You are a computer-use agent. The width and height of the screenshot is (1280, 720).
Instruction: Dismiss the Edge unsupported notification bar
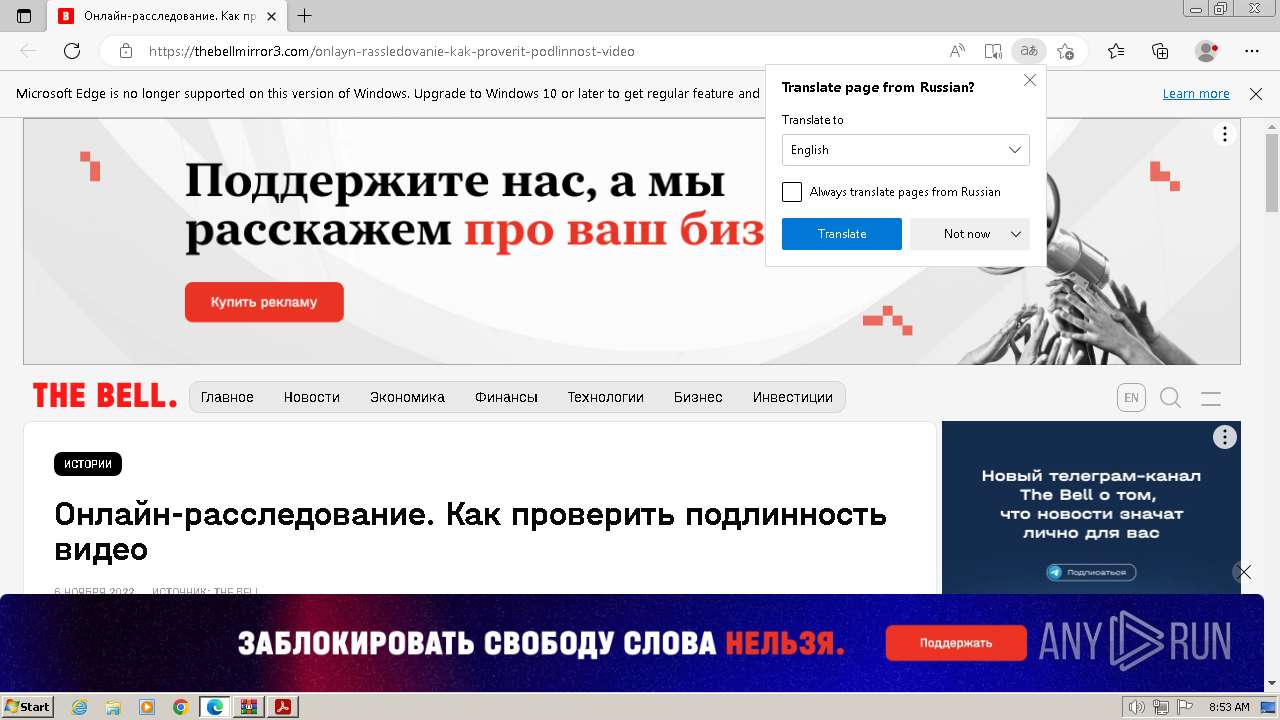click(1256, 94)
